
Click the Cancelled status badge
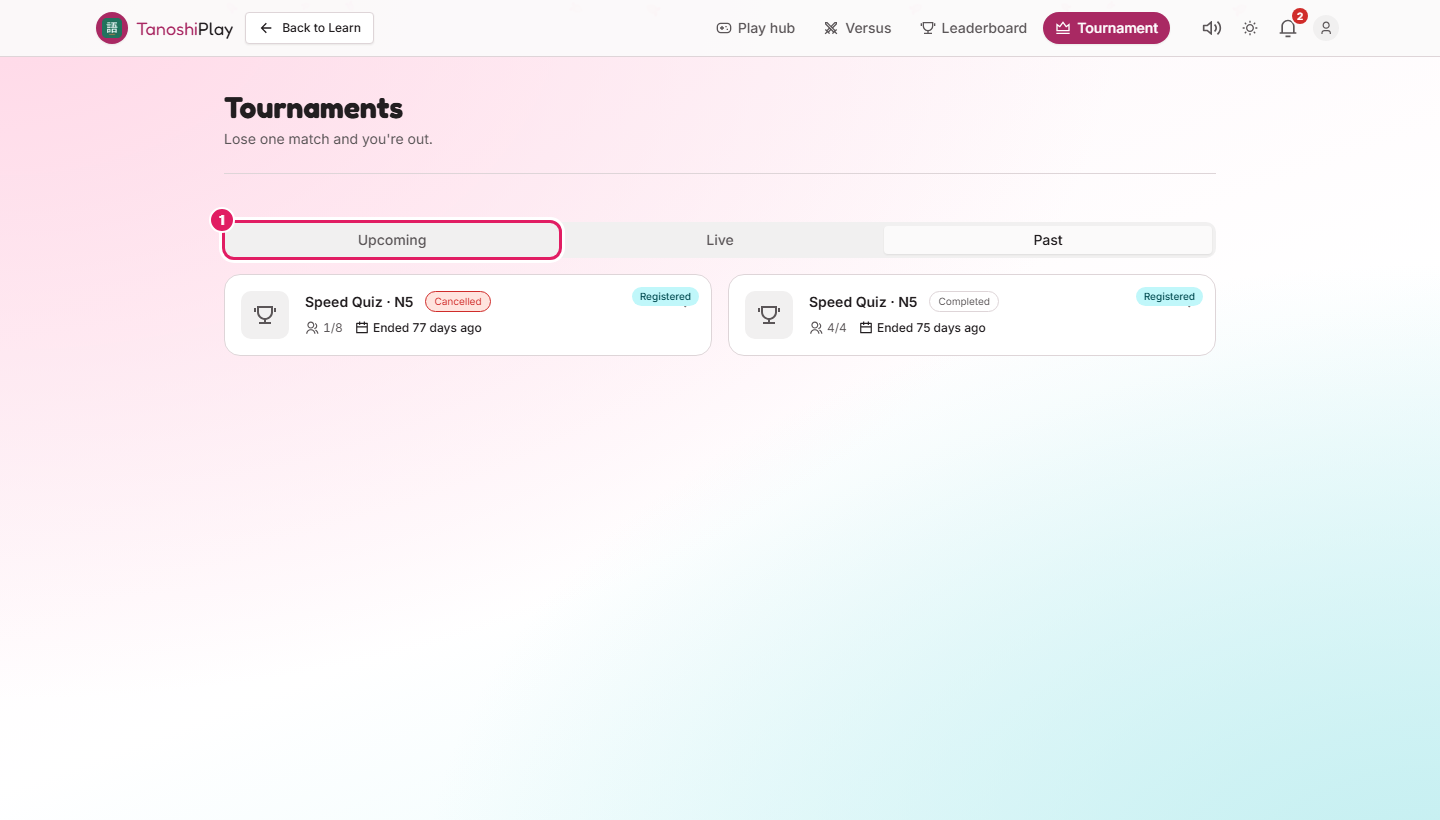click(458, 302)
